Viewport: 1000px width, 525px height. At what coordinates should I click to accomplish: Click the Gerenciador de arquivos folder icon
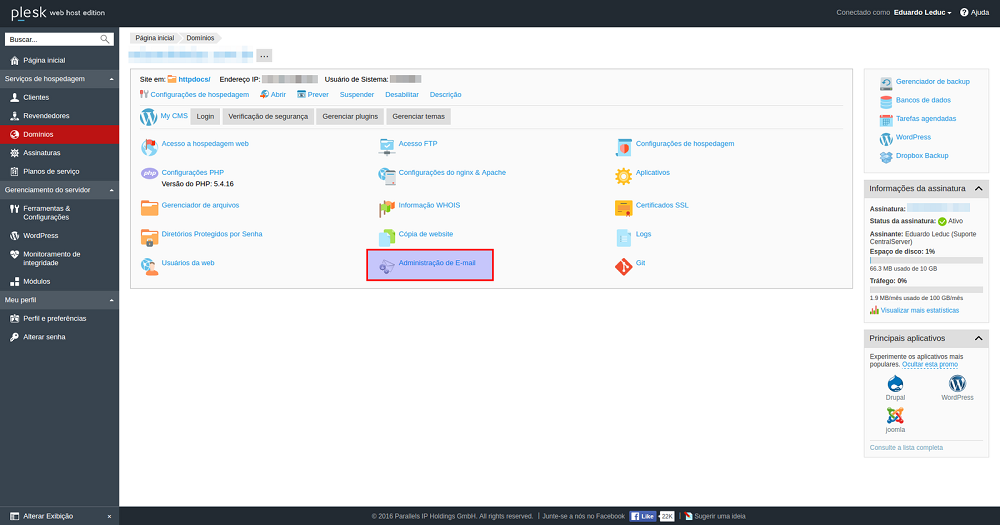click(149, 208)
